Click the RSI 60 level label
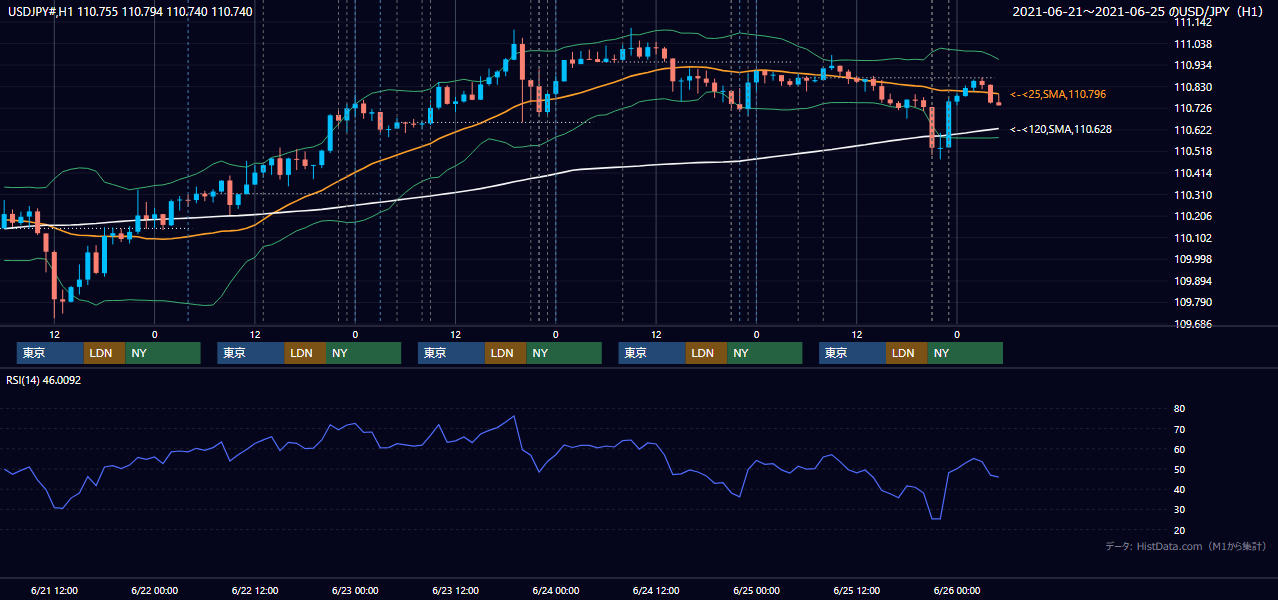The width and height of the screenshot is (1278, 600). click(1179, 449)
